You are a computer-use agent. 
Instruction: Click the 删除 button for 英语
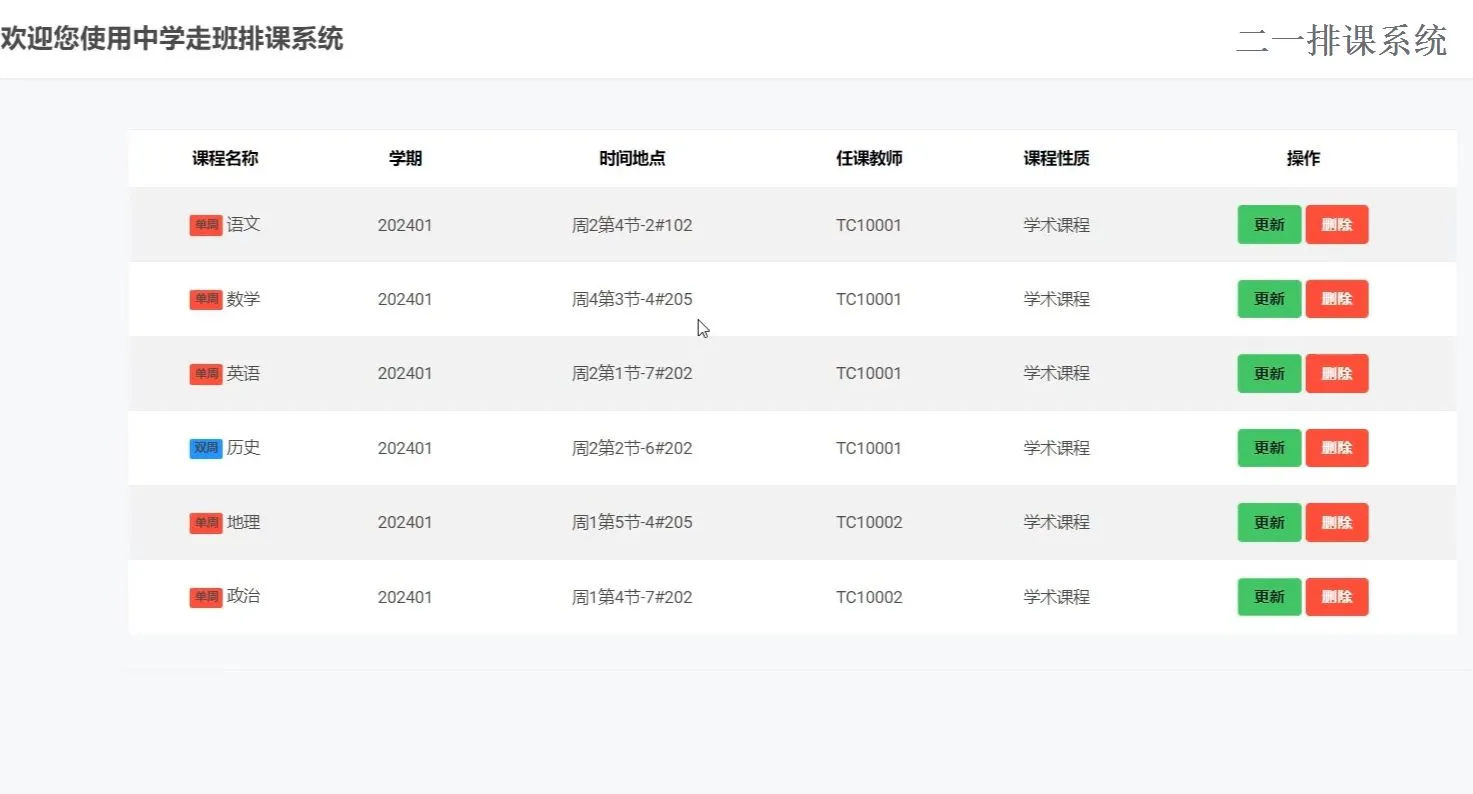[x=1337, y=373]
